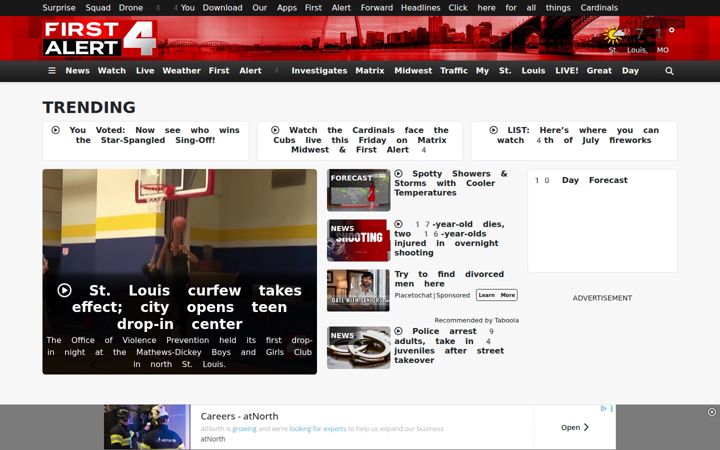
Task: Select Traffic in the navigation bar
Action: (x=454, y=71)
